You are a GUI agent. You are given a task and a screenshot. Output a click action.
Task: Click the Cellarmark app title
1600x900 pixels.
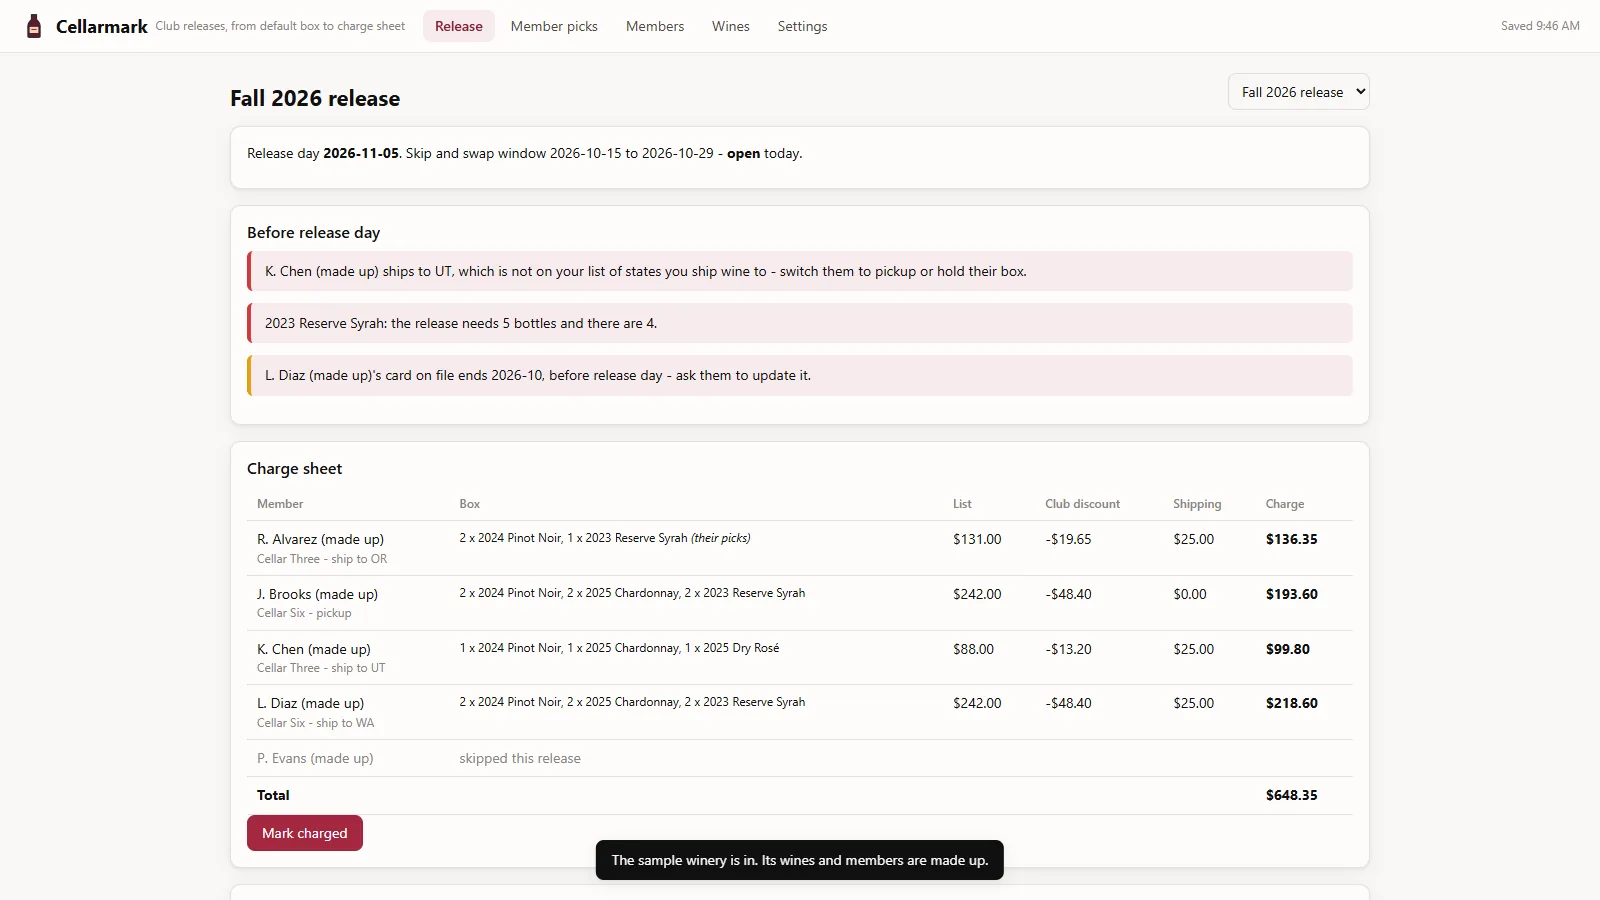point(102,26)
